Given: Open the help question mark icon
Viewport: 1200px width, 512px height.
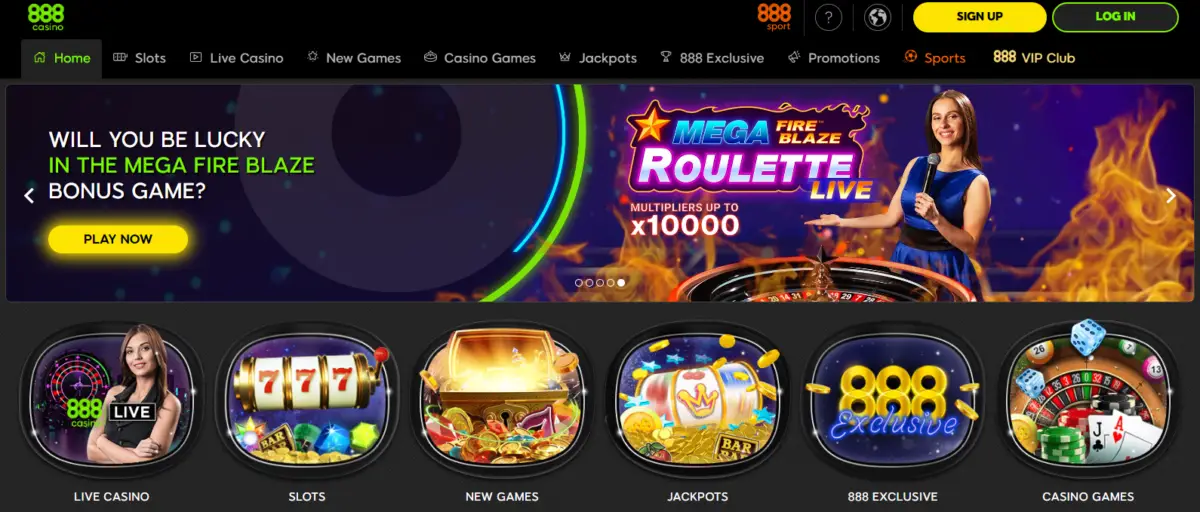Looking at the screenshot, I should pos(829,17).
